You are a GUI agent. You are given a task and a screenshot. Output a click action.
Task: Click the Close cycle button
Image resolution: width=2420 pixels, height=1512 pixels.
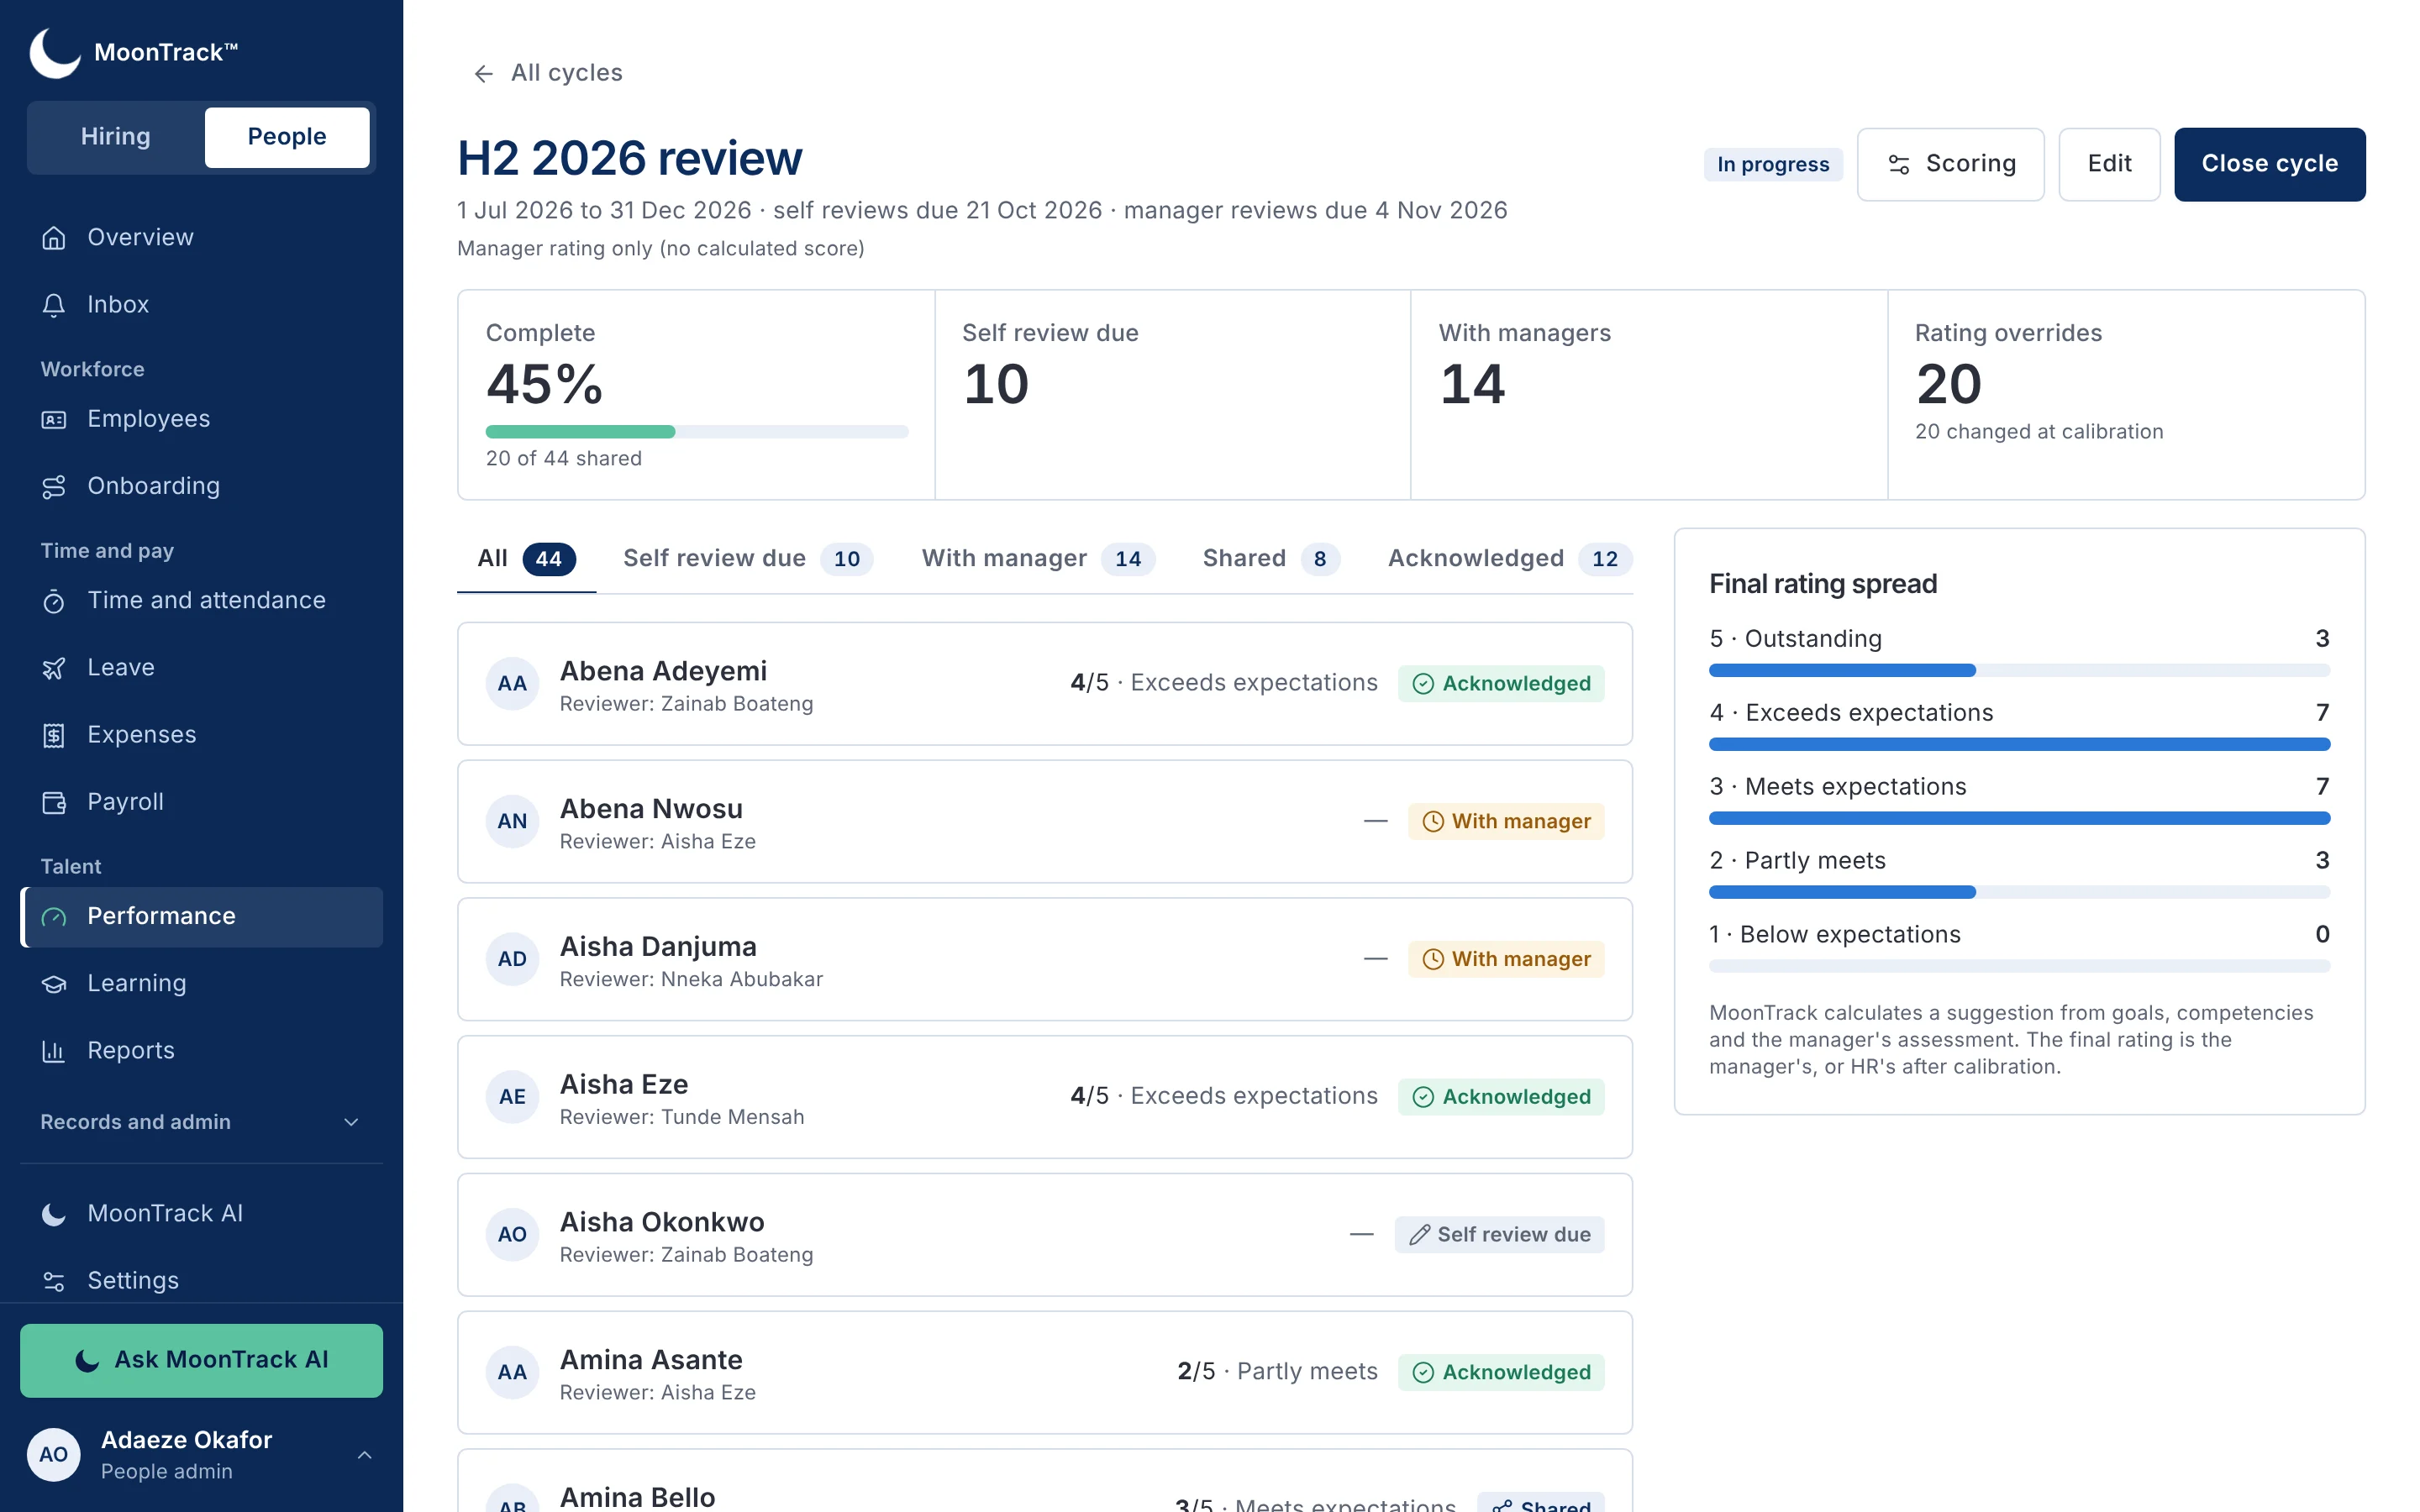[2269, 164]
